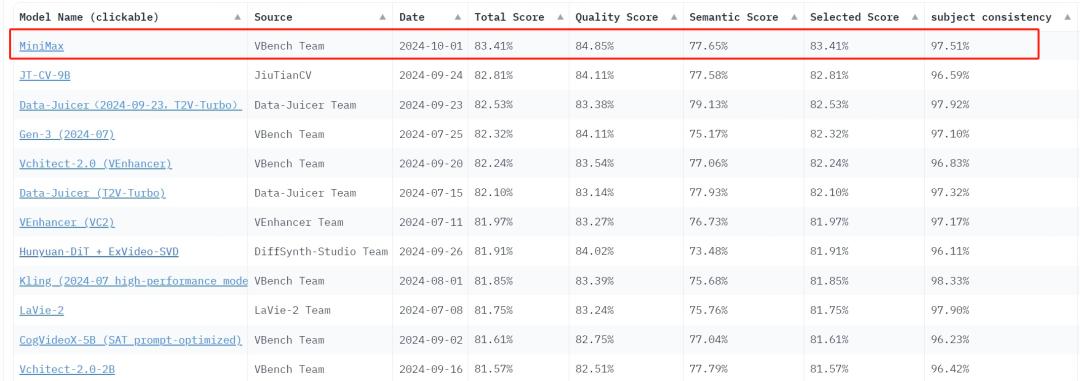Select subject consistency 97.51% cell

click(949, 46)
